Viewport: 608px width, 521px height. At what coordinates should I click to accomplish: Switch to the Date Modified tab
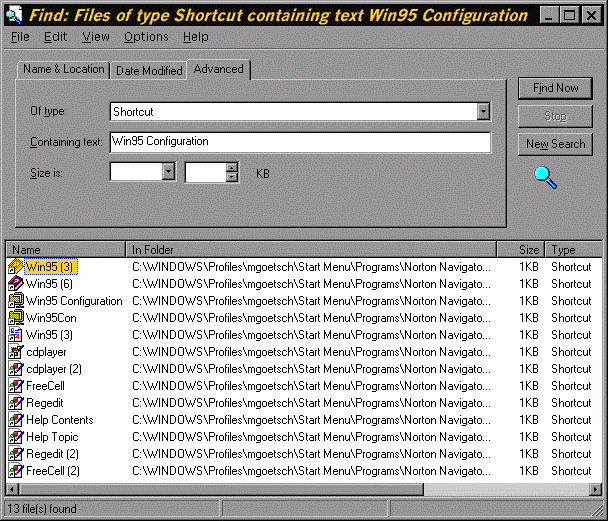pyautogui.click(x=149, y=71)
